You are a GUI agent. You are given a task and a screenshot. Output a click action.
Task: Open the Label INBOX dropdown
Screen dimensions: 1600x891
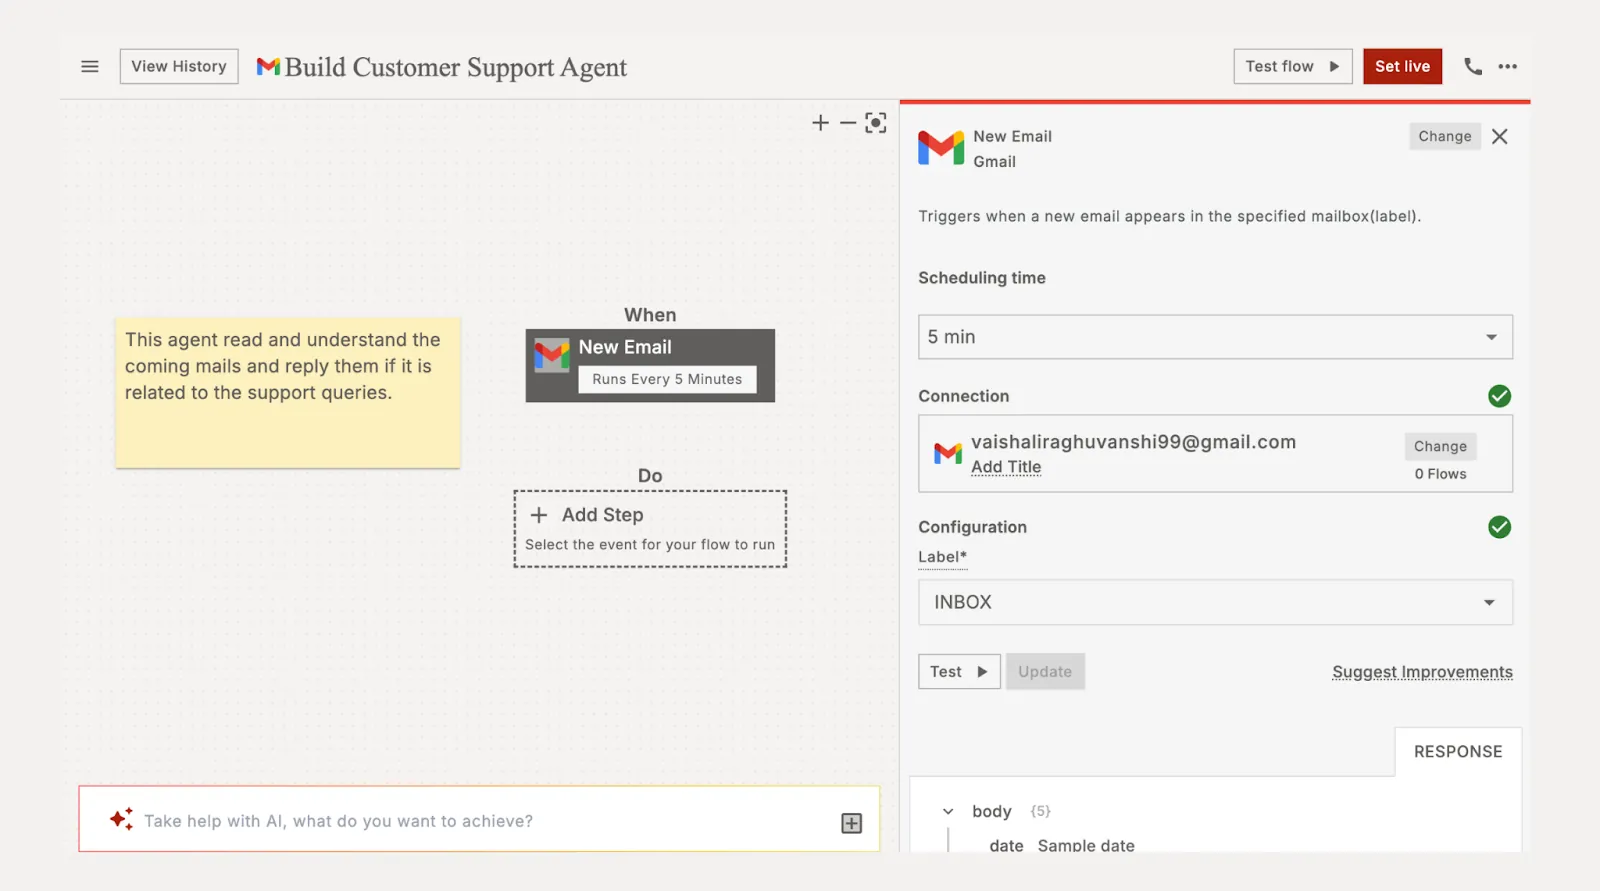1215,603
